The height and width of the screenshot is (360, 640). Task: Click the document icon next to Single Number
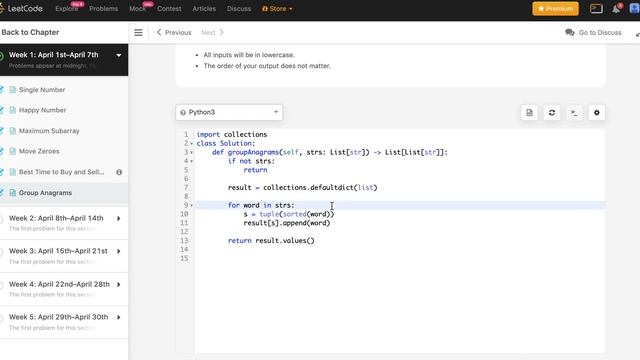pos(13,90)
